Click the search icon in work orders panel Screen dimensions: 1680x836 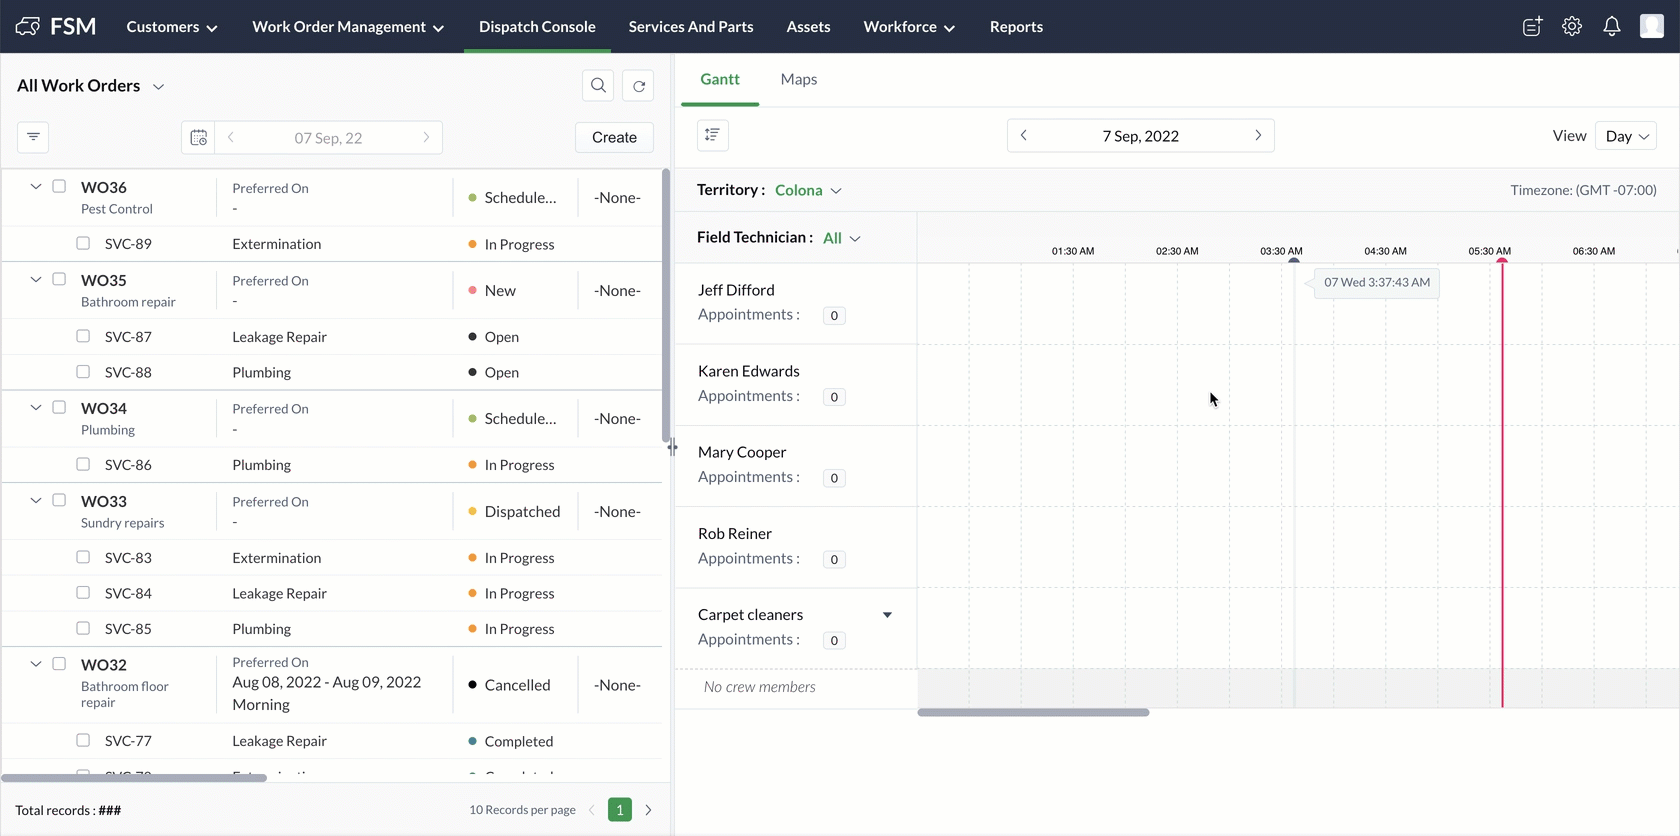[x=598, y=86]
